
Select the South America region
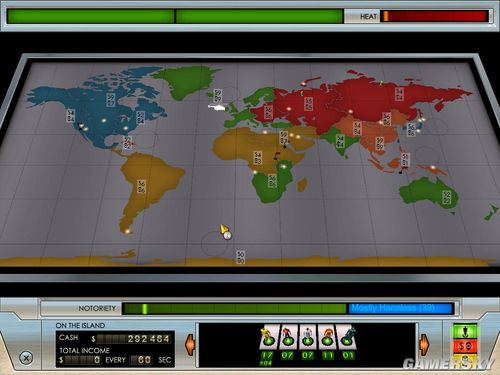[147, 187]
